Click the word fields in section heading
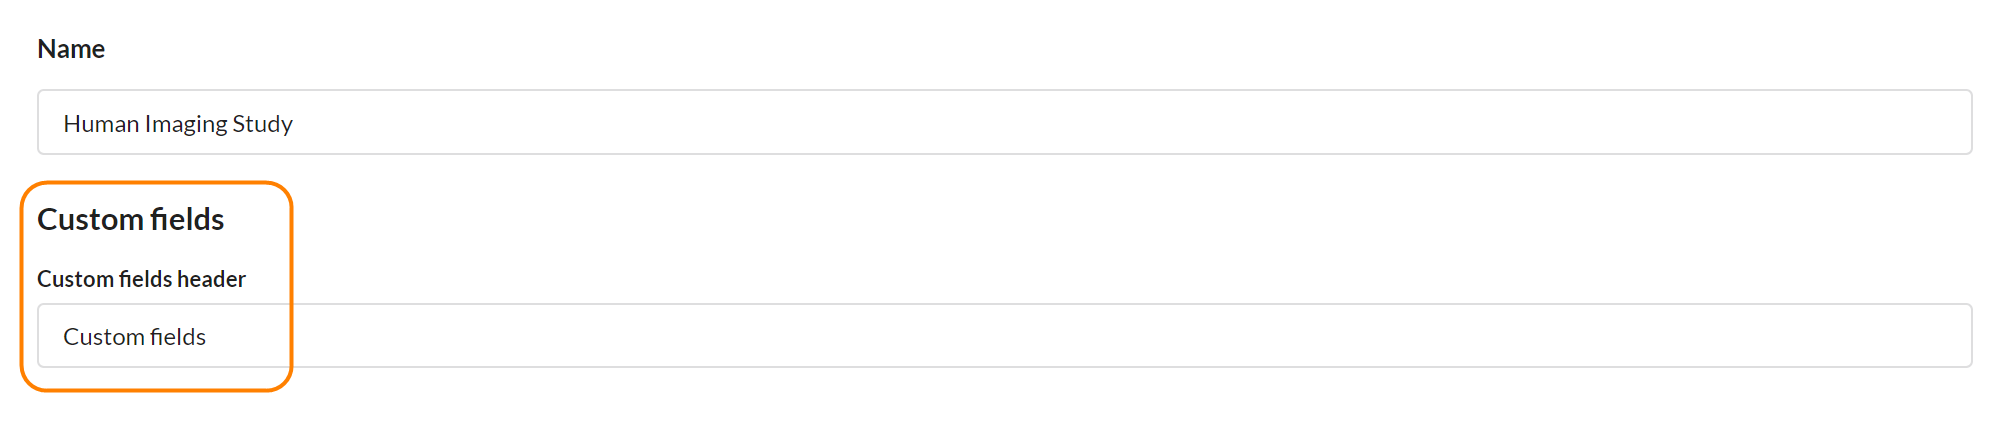 [x=187, y=219]
